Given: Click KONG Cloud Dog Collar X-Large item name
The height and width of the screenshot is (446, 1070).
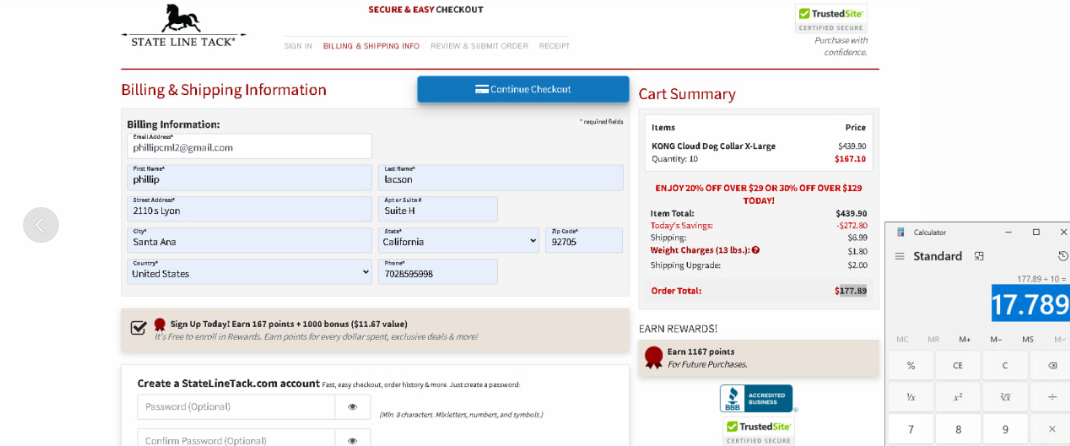Looking at the screenshot, I should click(x=714, y=146).
